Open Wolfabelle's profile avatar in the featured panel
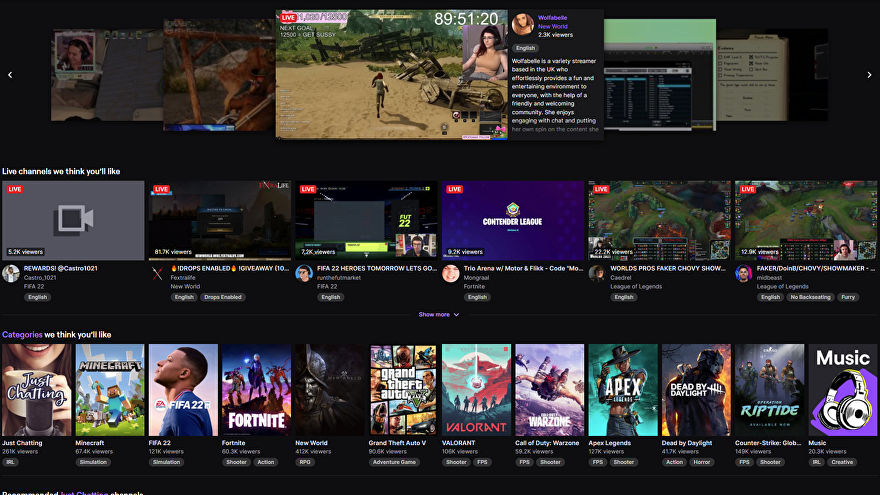The height and width of the screenshot is (495, 880). [523, 25]
